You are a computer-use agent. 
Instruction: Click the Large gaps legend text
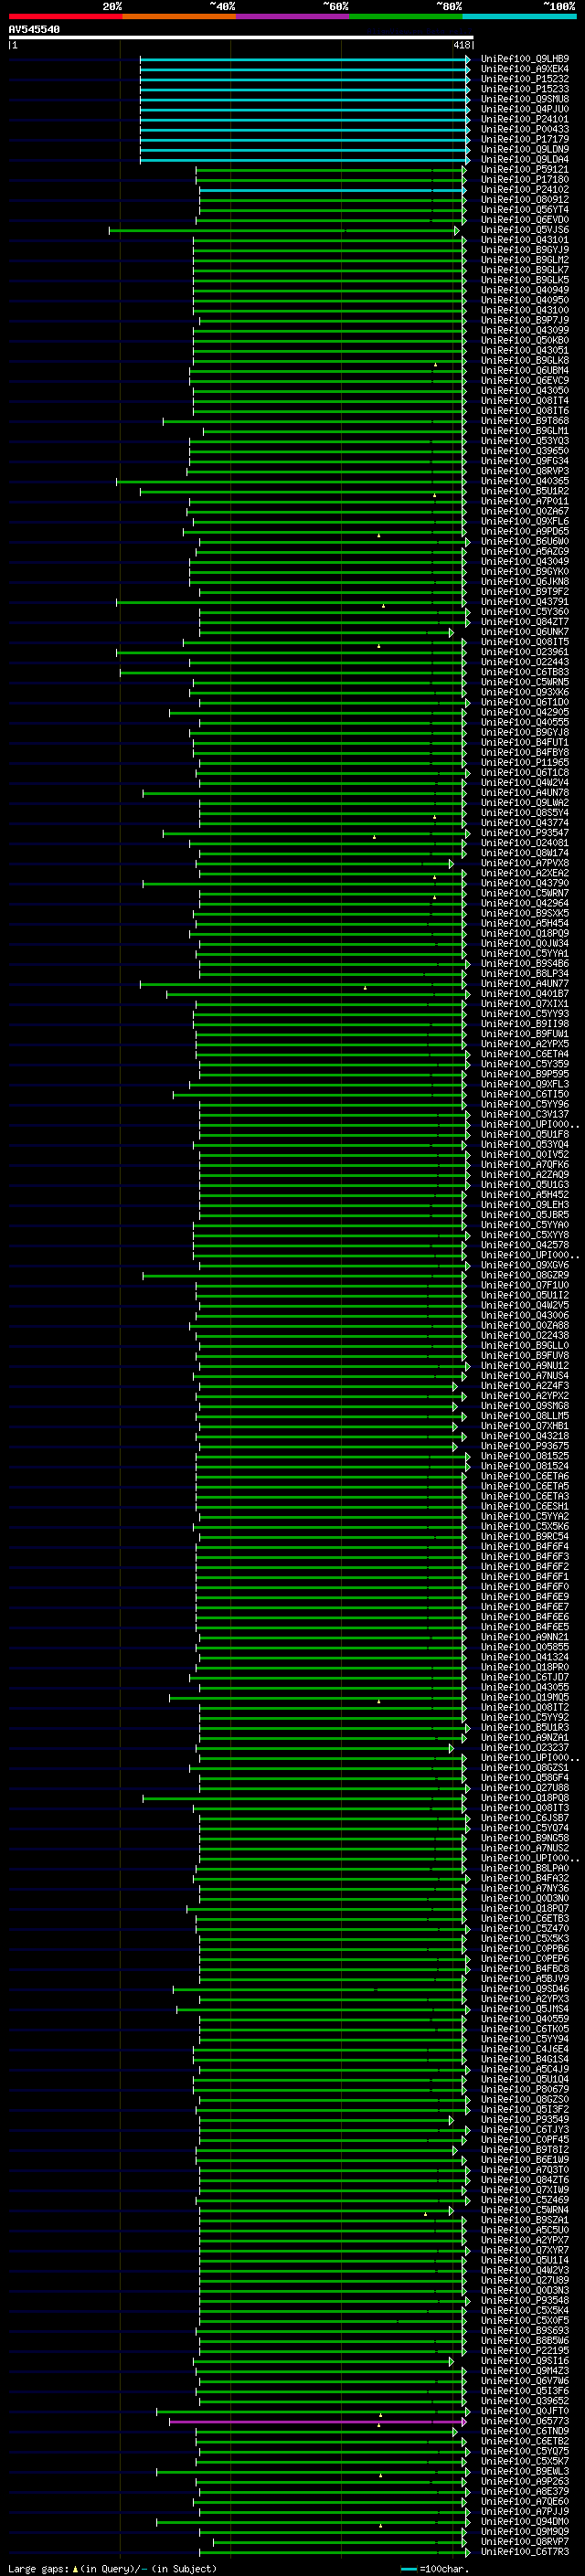[x=112, y=2568]
